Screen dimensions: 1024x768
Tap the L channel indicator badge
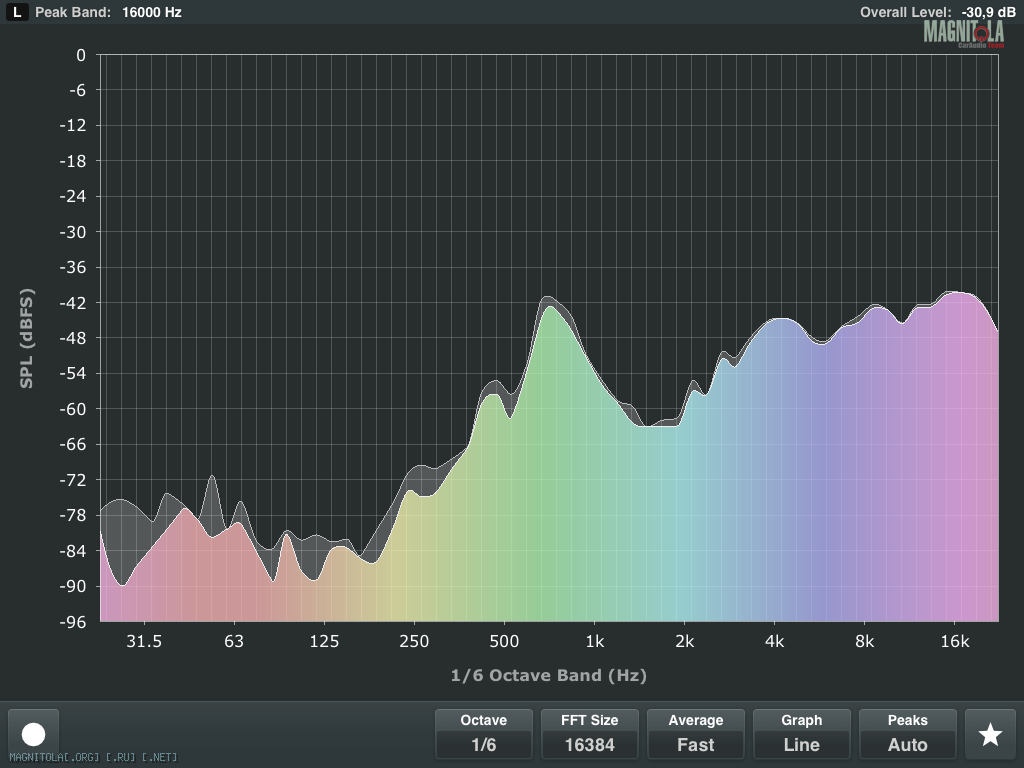click(x=18, y=13)
